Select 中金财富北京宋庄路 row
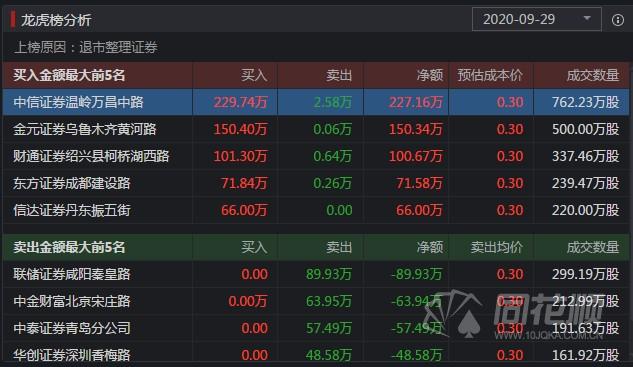 click(x=316, y=301)
